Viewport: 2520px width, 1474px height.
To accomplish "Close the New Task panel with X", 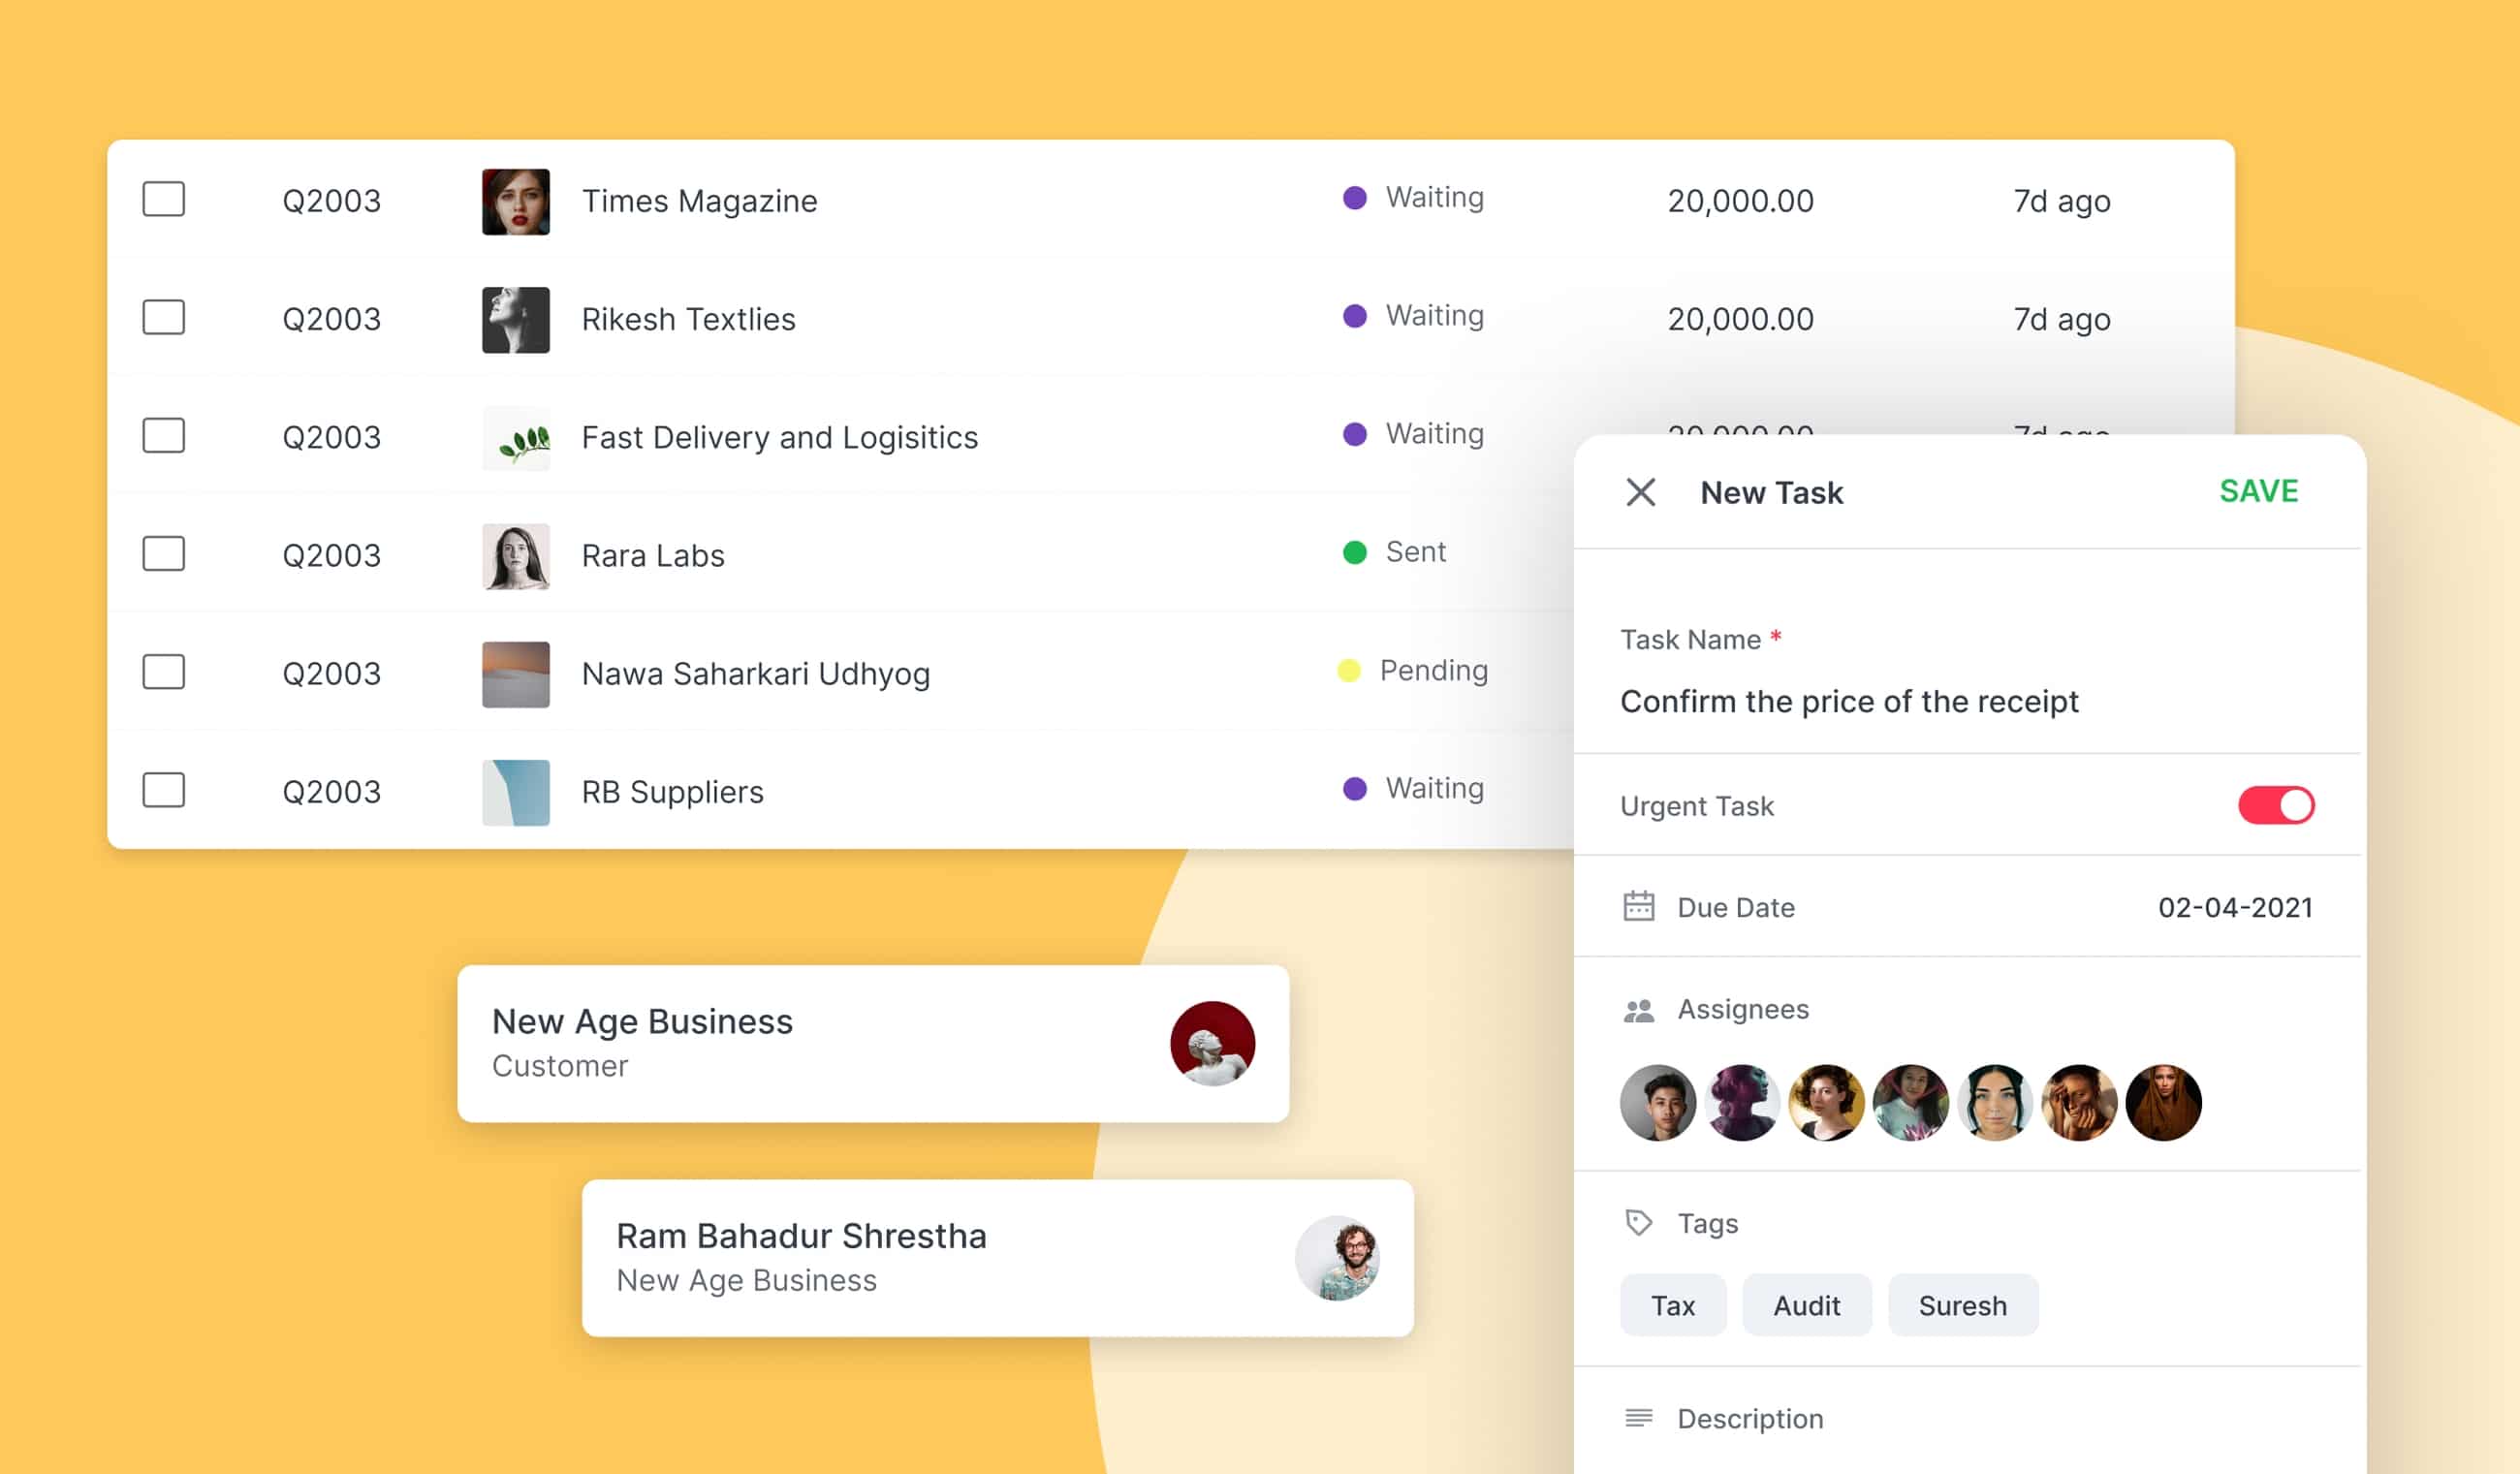I will pyautogui.click(x=1640, y=492).
